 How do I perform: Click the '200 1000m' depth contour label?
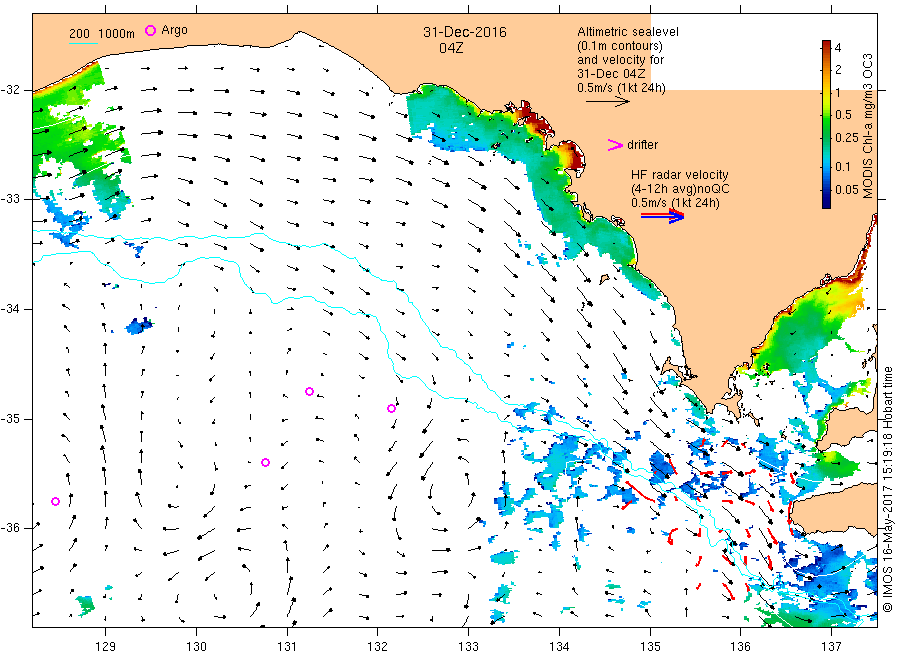pyautogui.click(x=102, y=34)
